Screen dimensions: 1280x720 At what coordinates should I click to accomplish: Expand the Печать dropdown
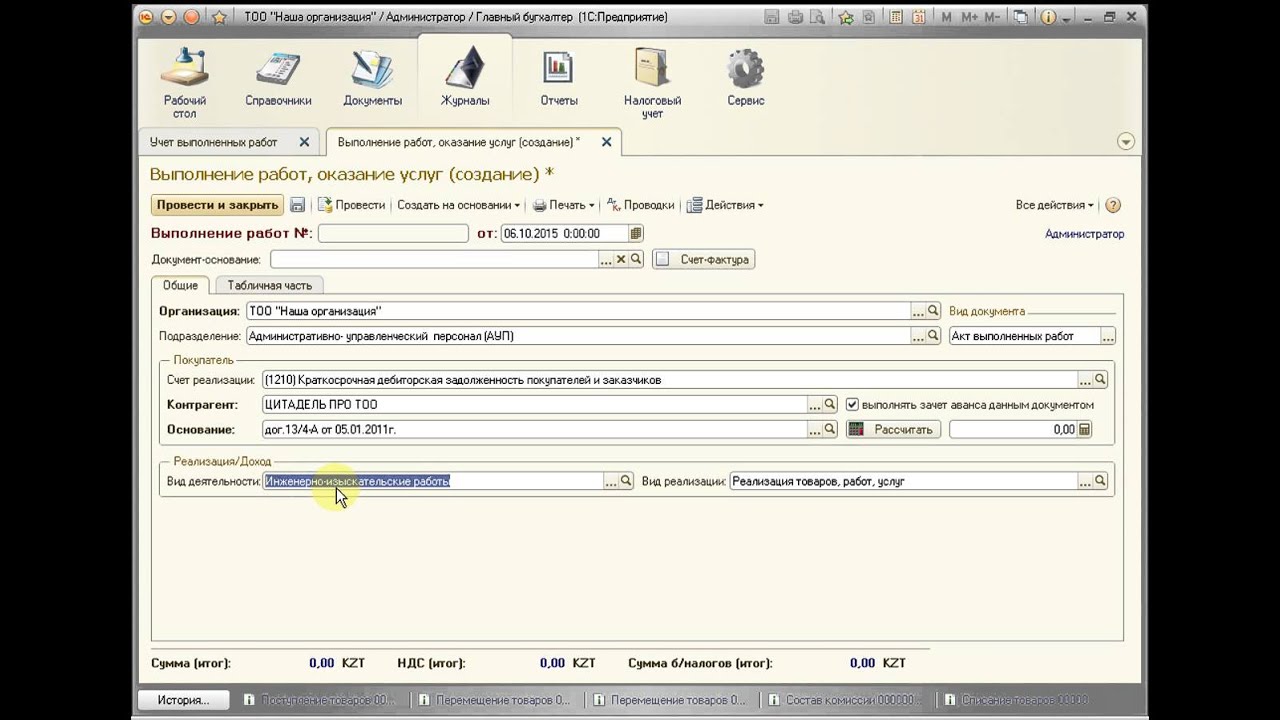point(563,205)
